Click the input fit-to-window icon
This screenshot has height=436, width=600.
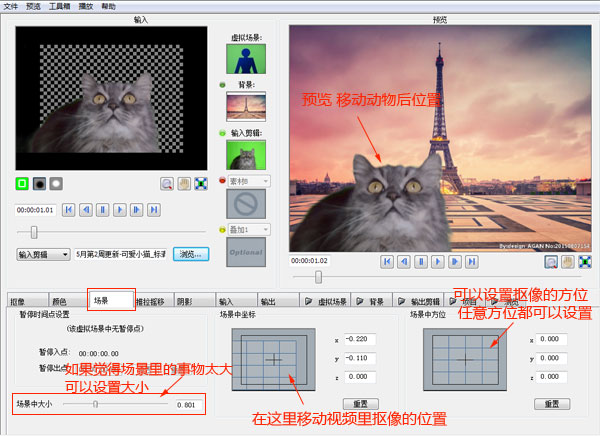coord(201,184)
